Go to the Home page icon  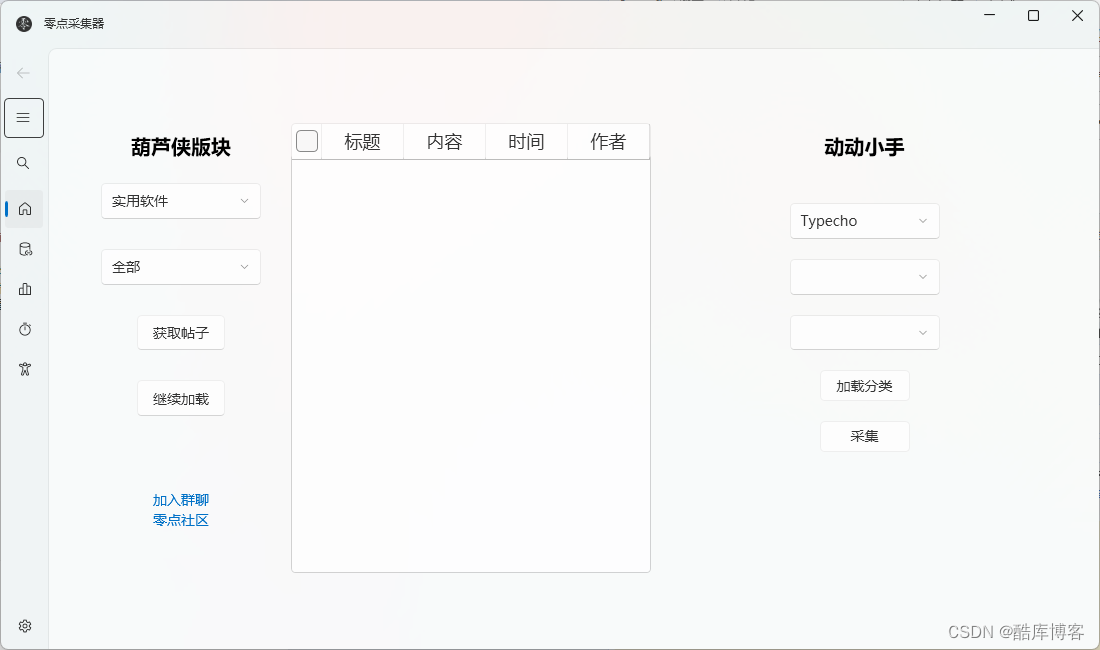(25, 209)
